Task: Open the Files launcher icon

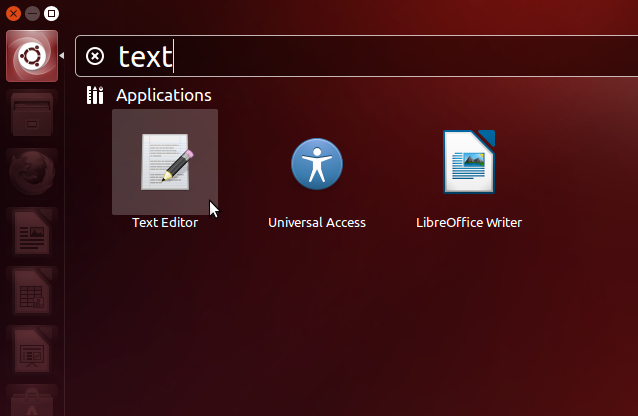Action: coord(32,114)
